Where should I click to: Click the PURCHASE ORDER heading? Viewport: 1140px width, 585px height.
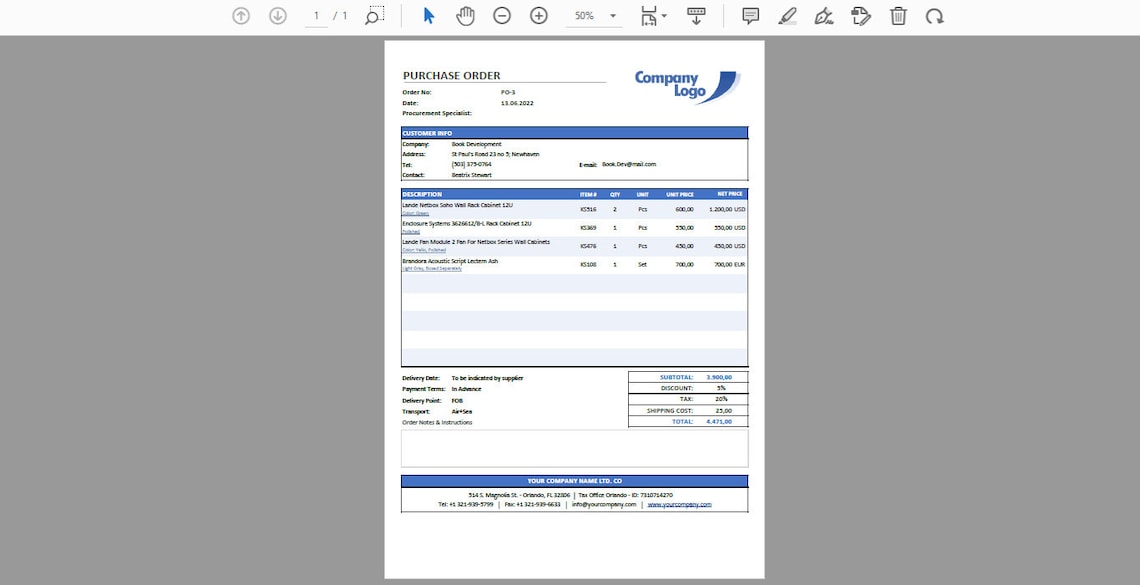coord(451,76)
